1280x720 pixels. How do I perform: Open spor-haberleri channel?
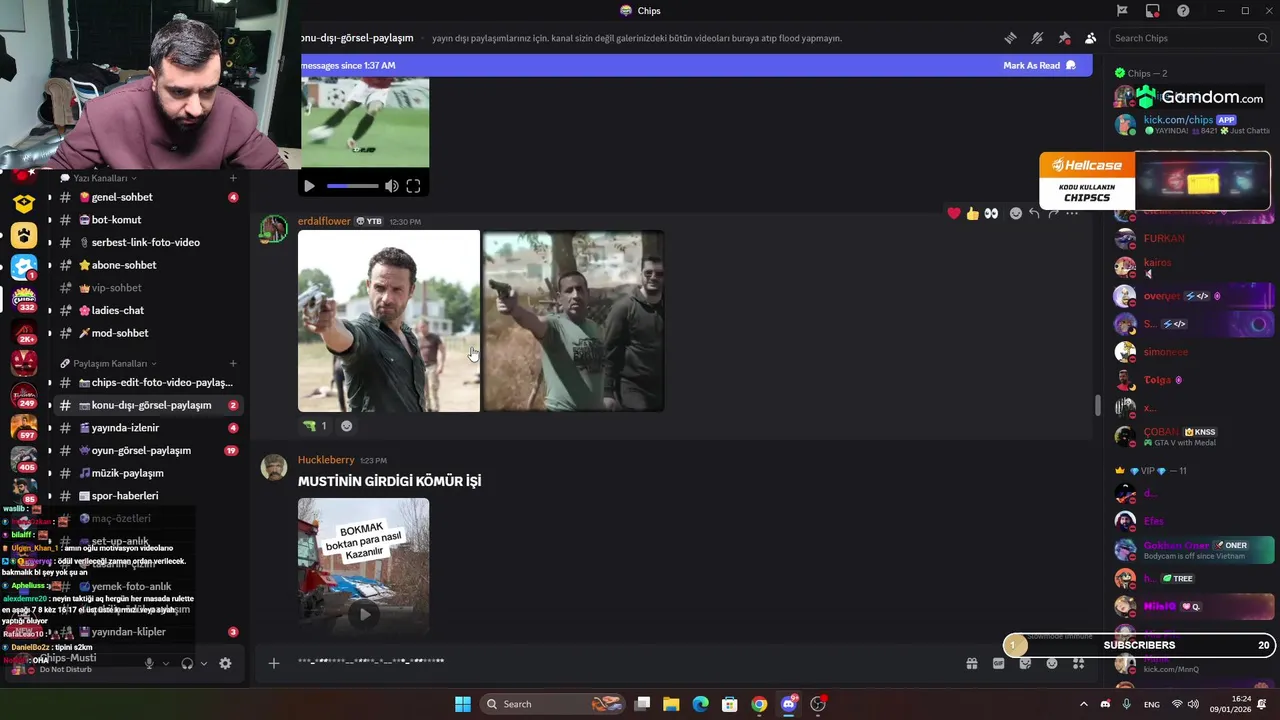click(147, 496)
